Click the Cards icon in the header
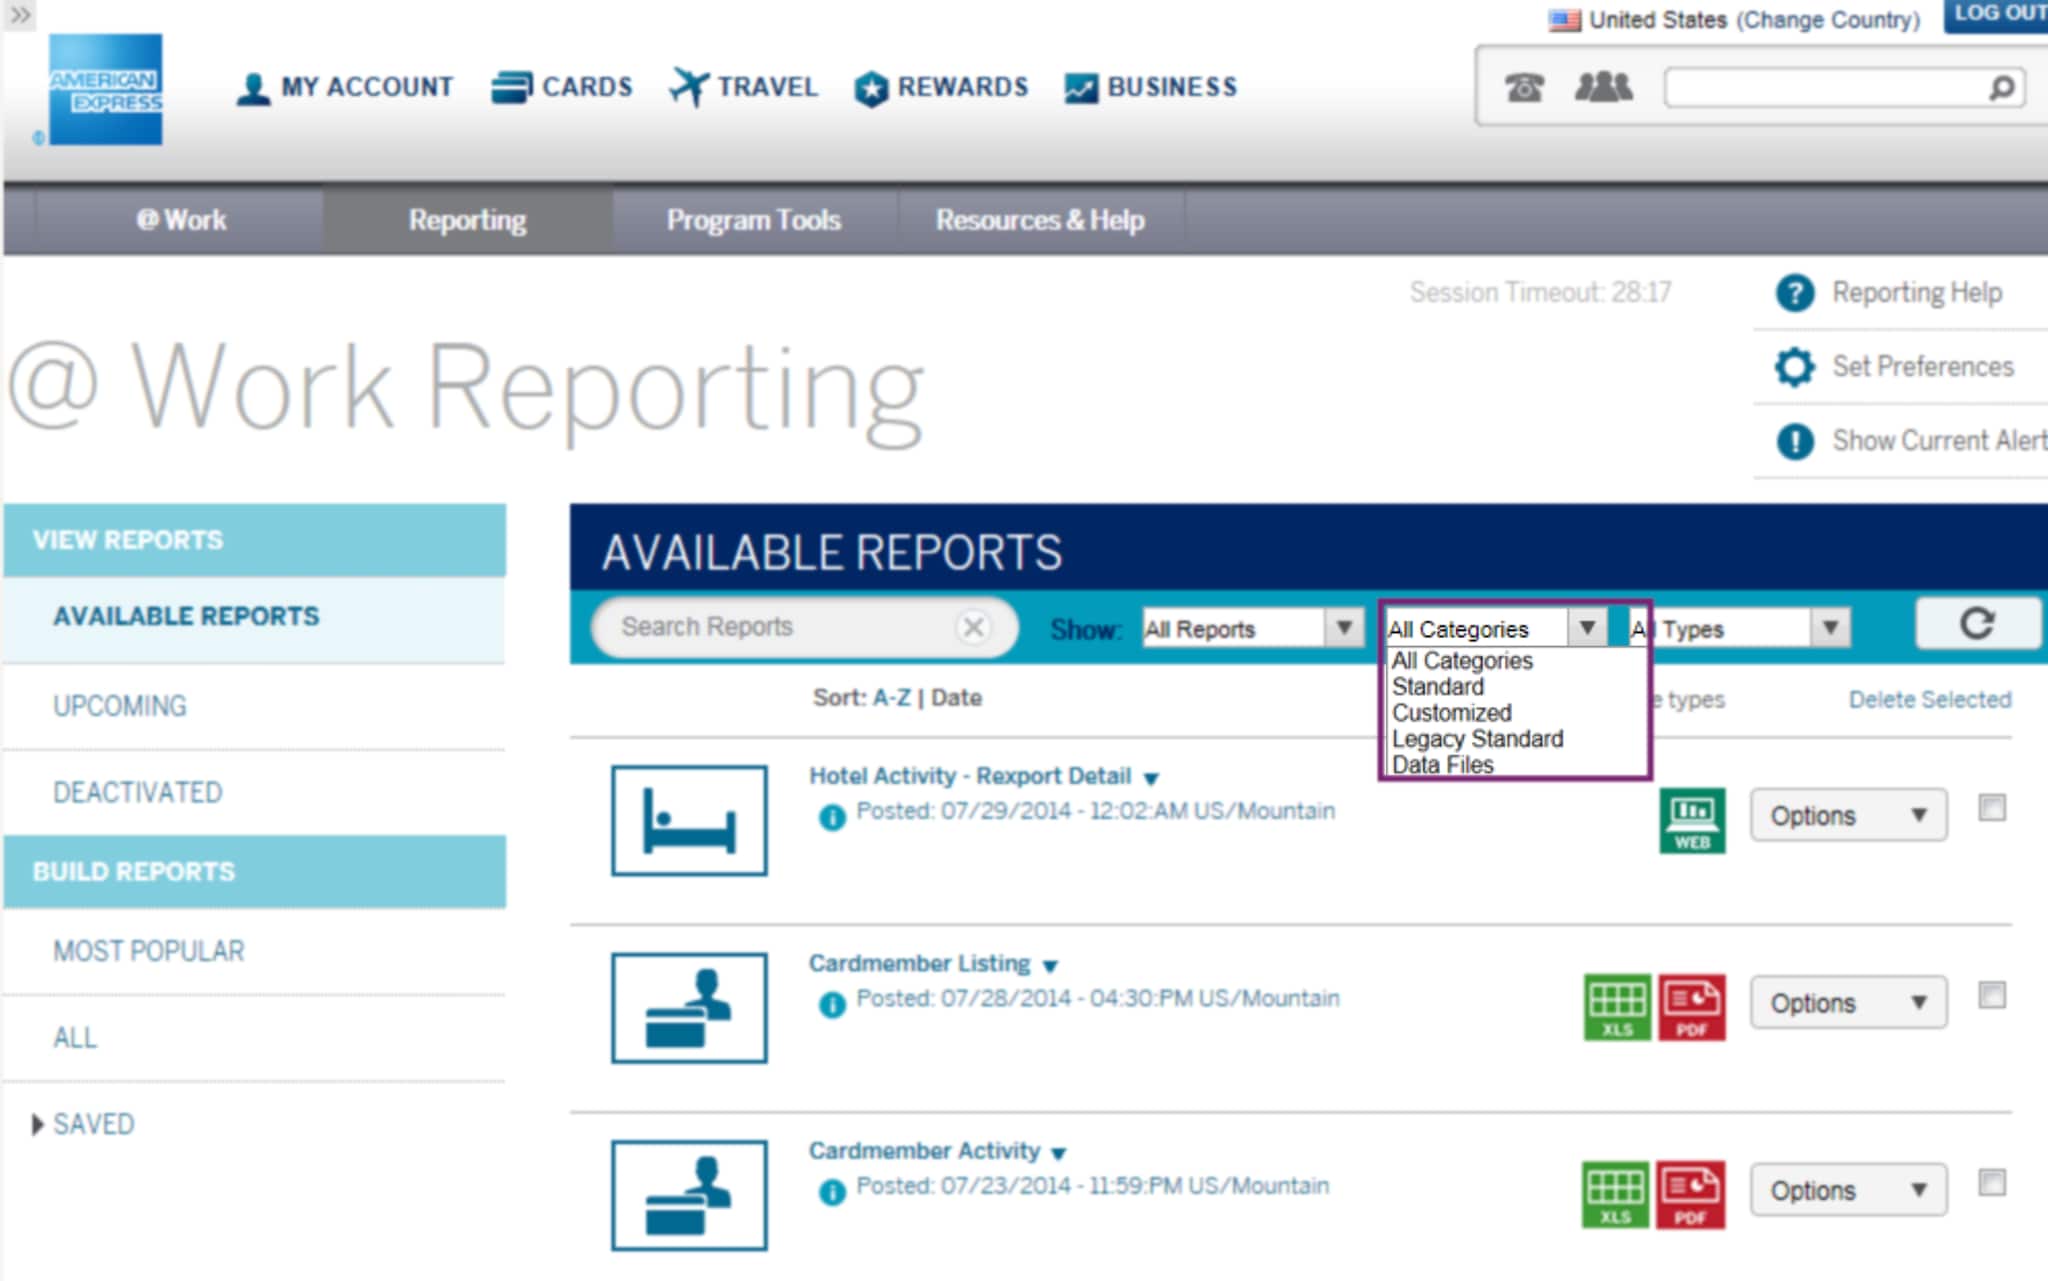The image size is (2048, 1281). tap(510, 86)
